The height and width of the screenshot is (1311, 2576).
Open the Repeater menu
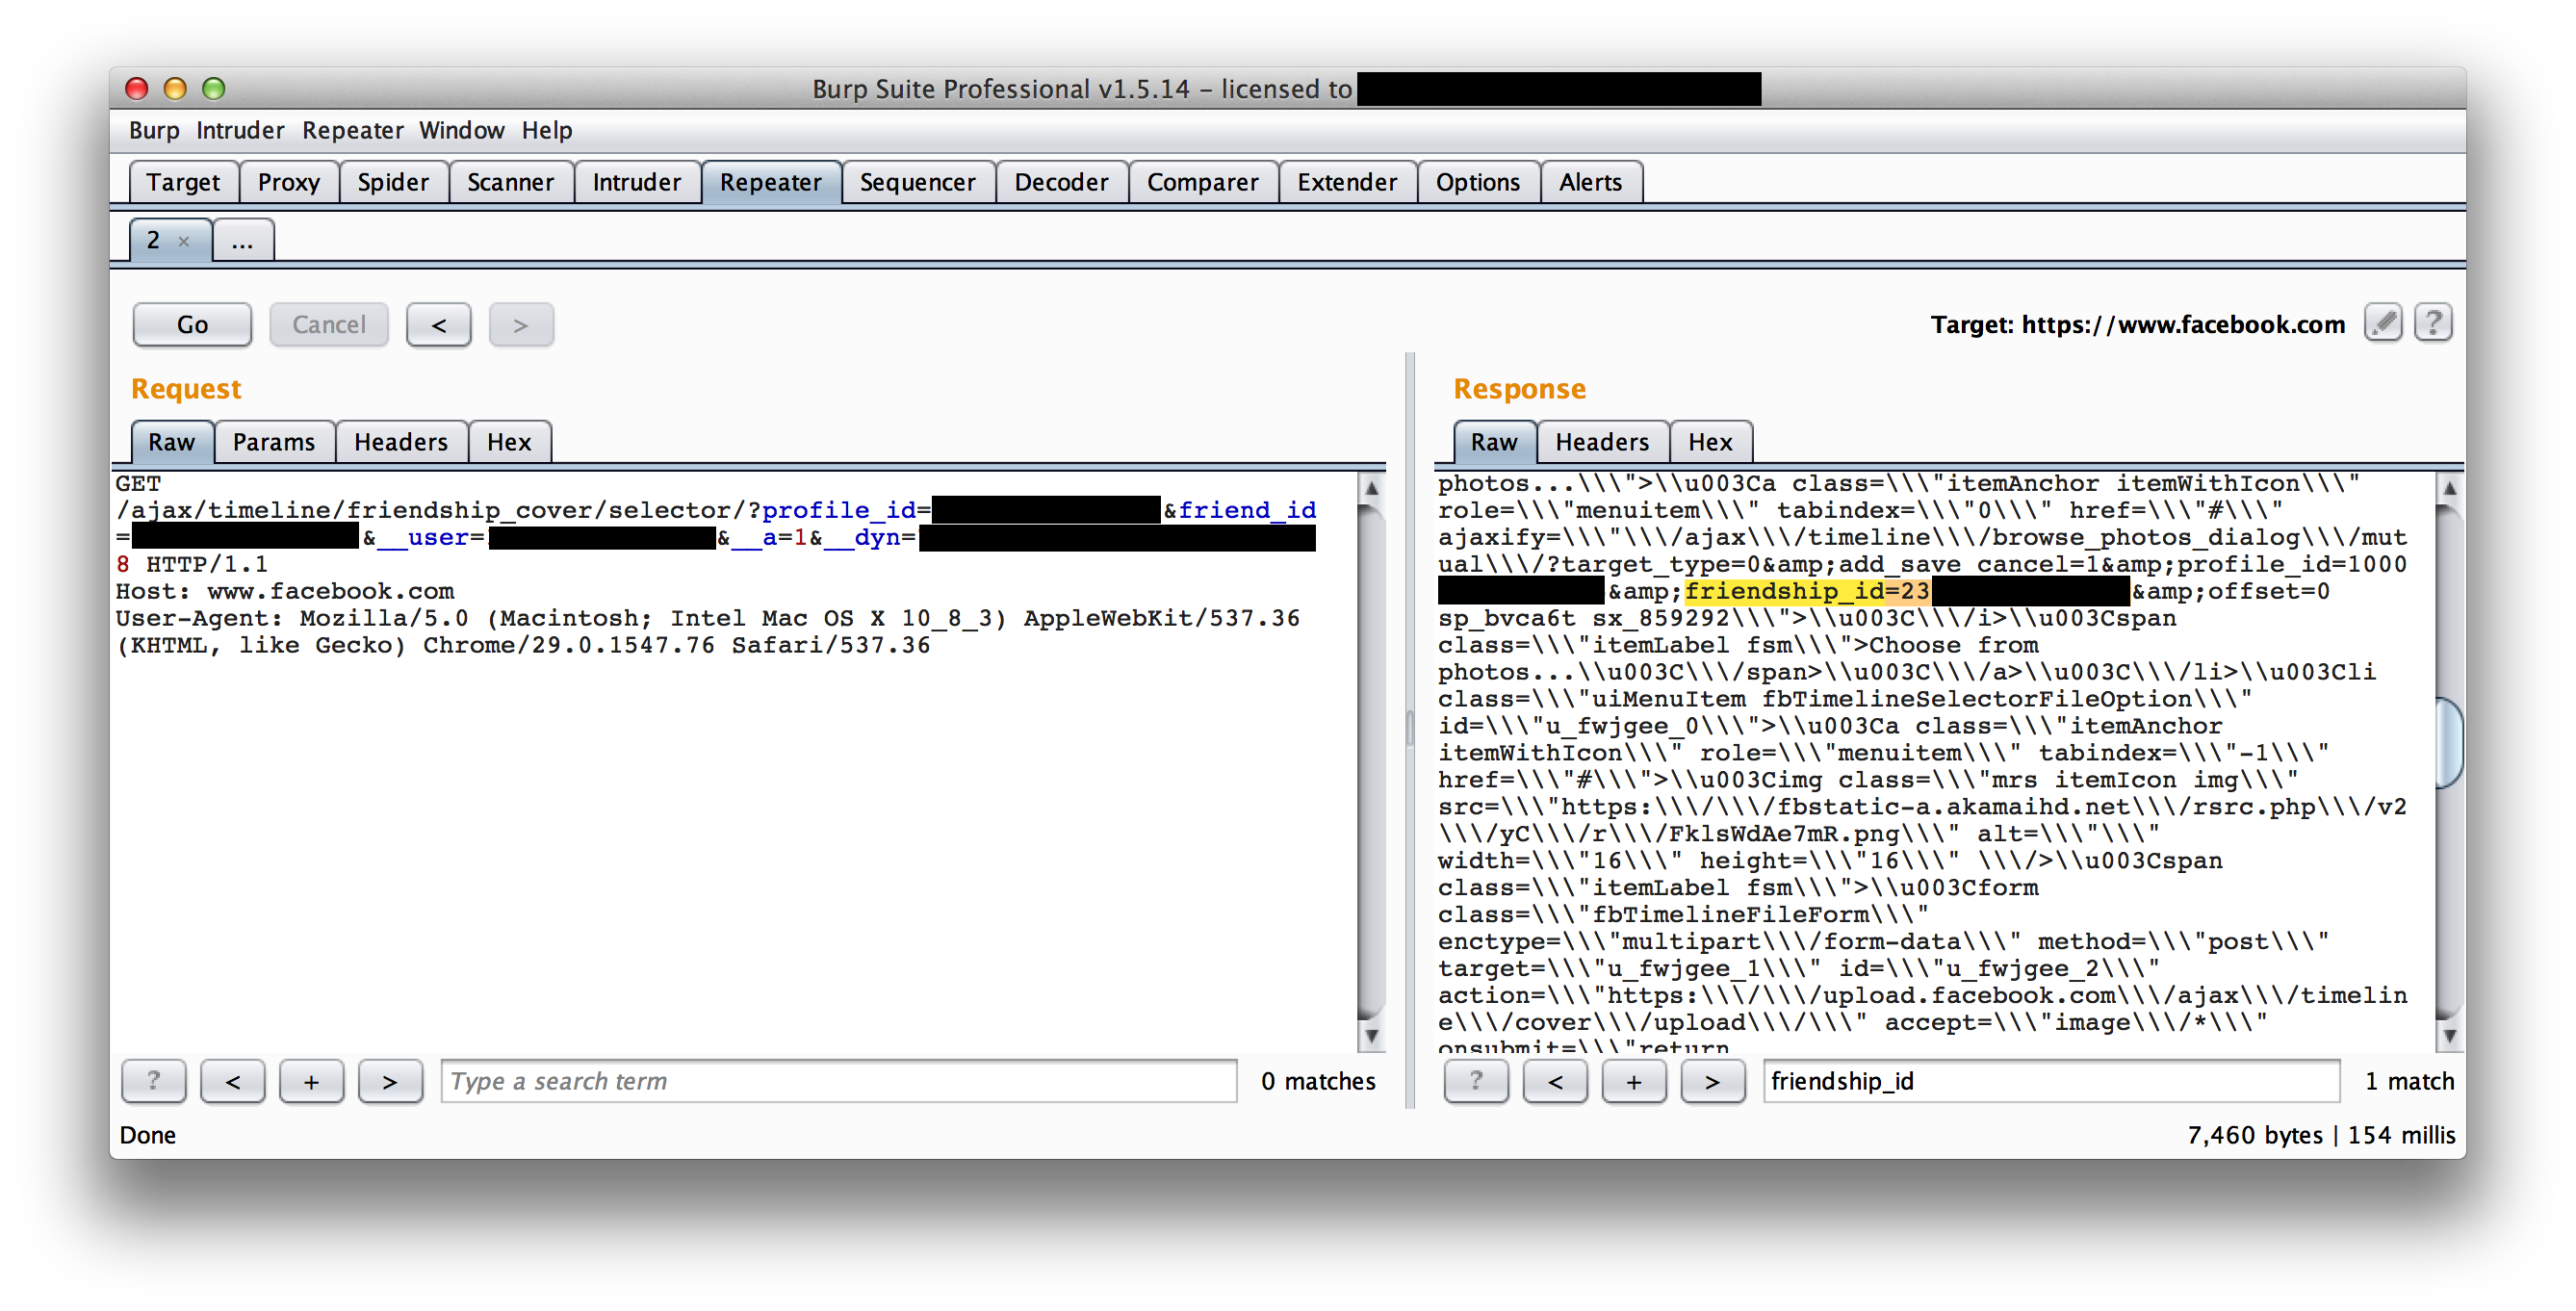353,130
